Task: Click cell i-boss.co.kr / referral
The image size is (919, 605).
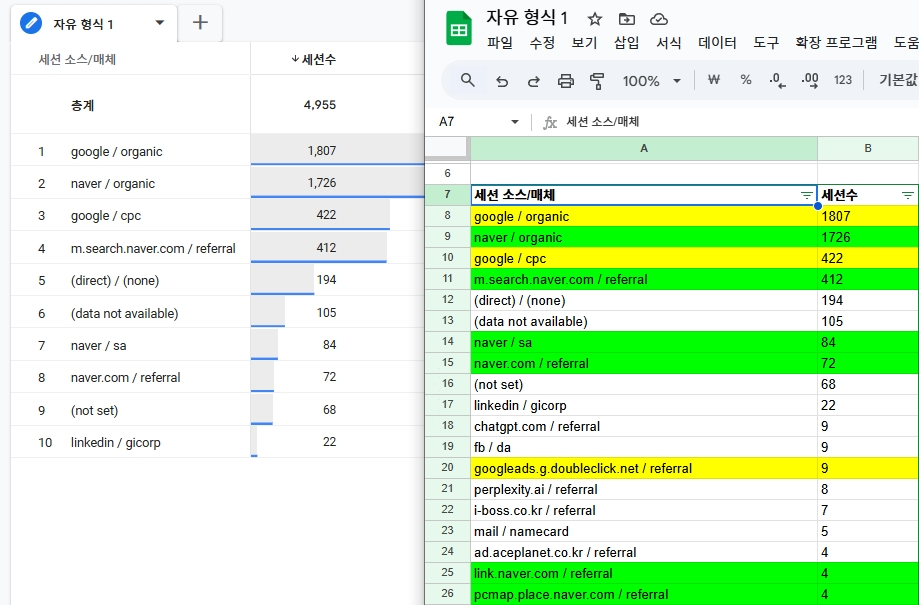Action: (x=644, y=510)
